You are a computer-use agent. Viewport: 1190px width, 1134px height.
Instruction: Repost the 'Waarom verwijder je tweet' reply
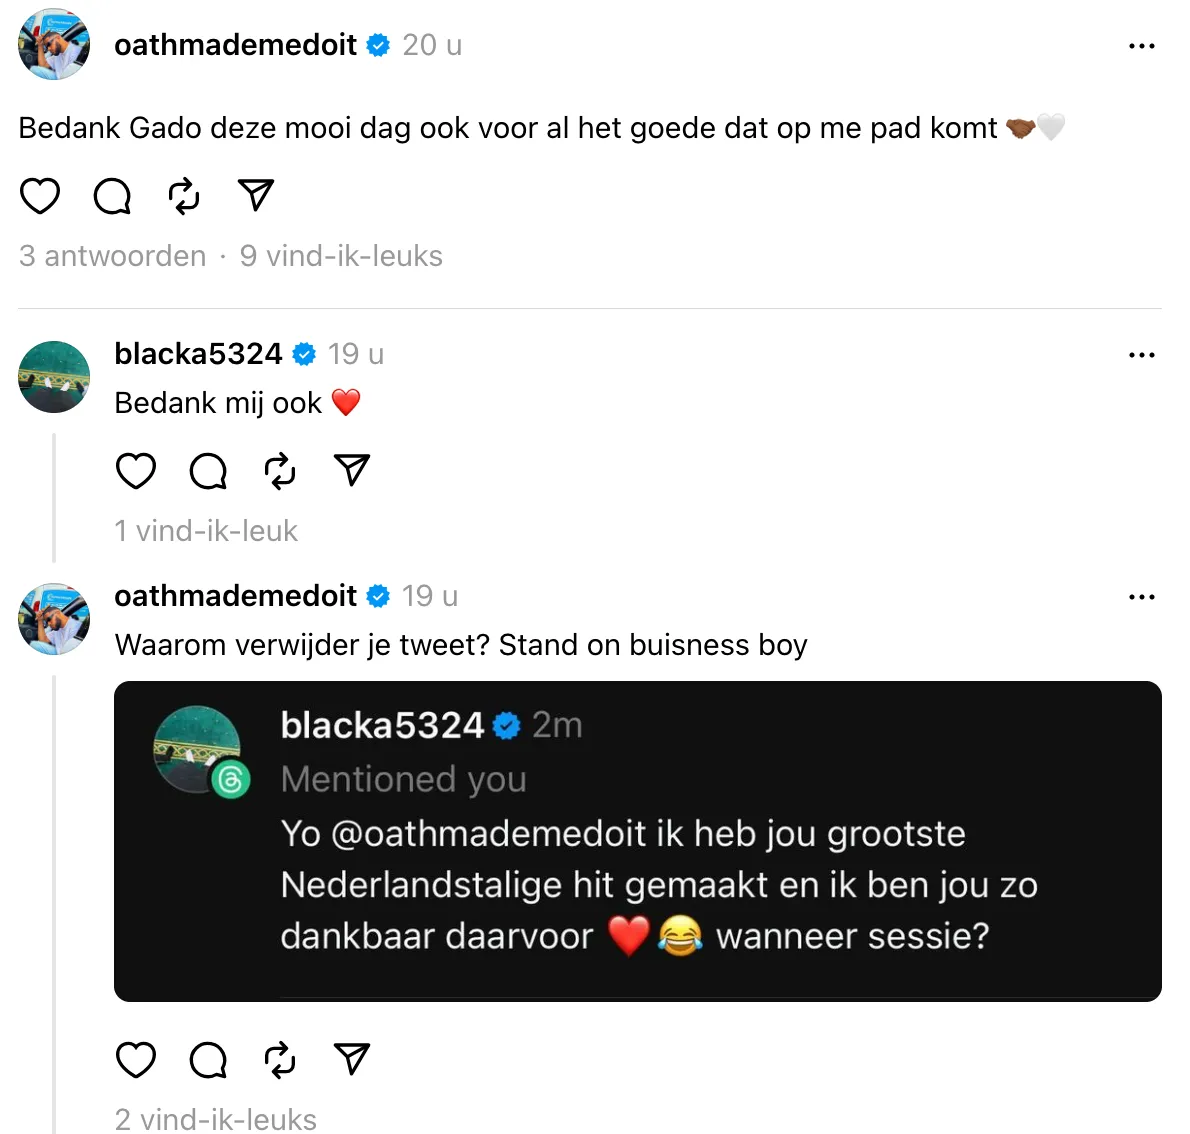pyautogui.click(x=280, y=1060)
